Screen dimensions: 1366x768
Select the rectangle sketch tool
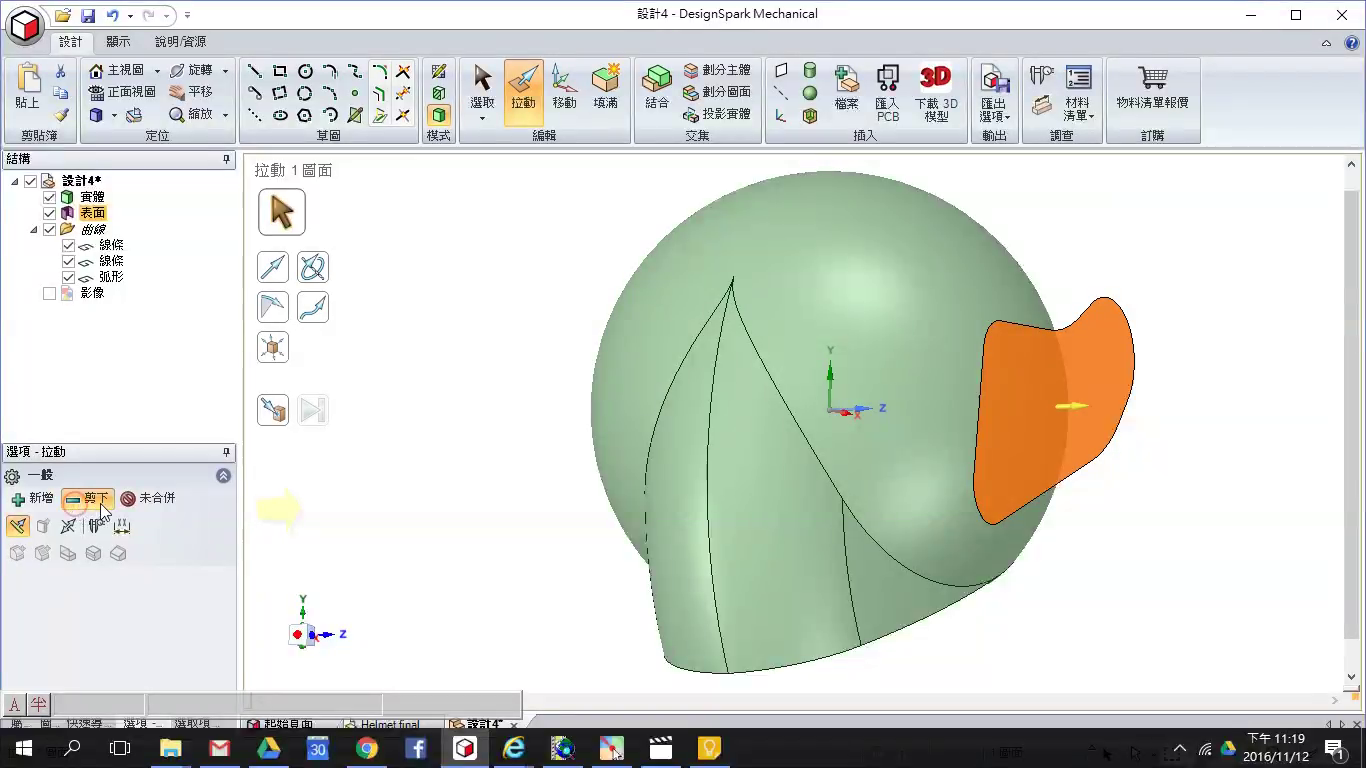280,71
